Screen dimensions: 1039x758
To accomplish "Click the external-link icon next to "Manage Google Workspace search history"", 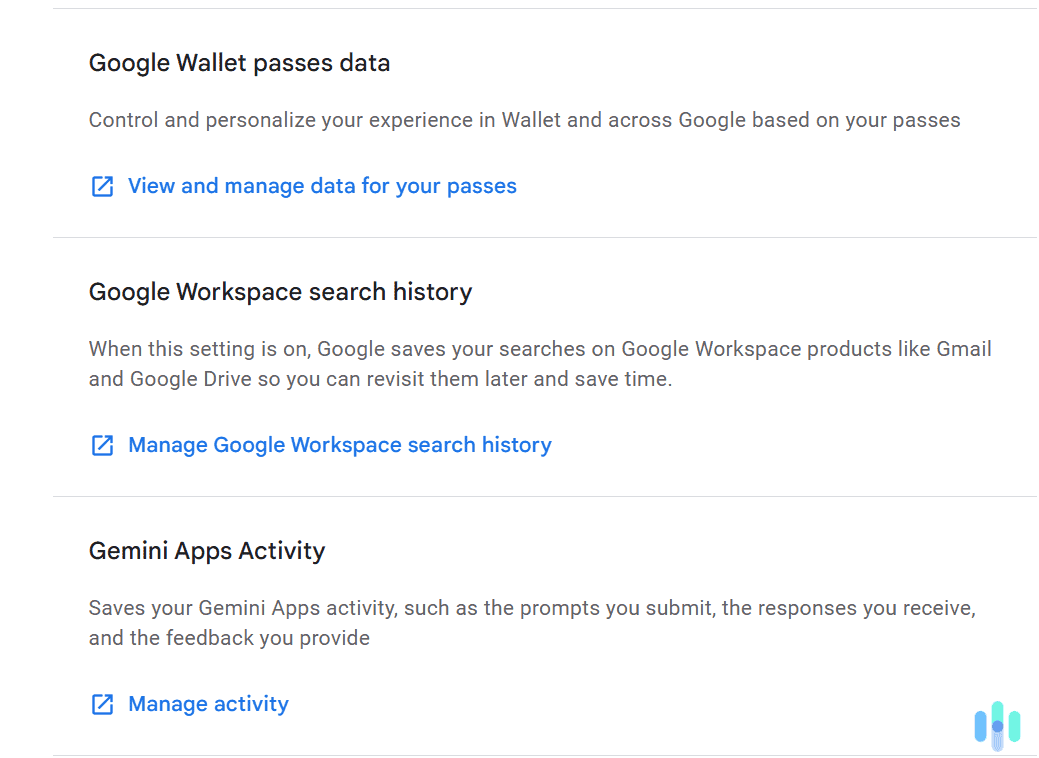I will (102, 445).
